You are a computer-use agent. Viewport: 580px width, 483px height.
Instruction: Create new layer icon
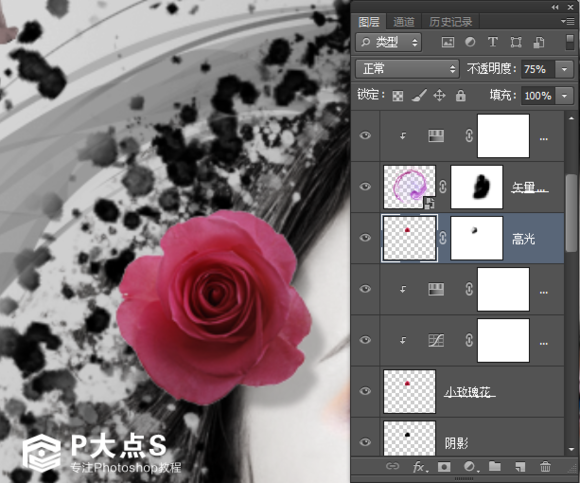tap(520, 467)
